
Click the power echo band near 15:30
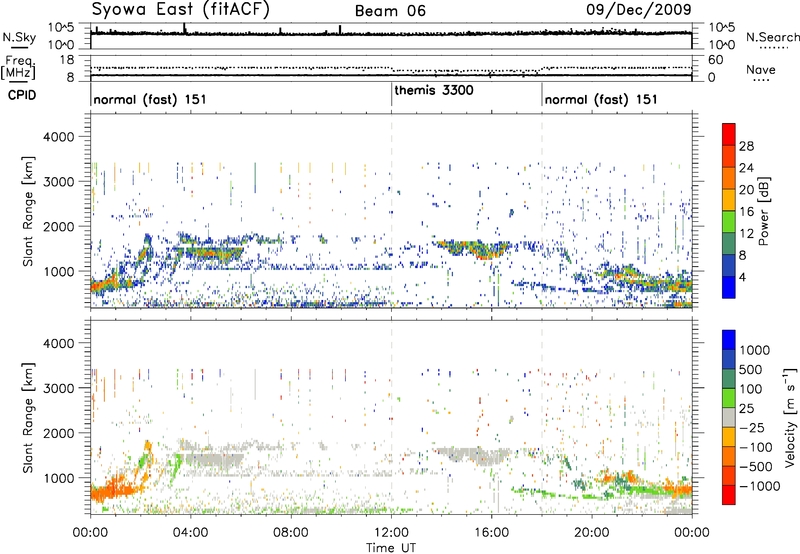pyautogui.click(x=474, y=248)
